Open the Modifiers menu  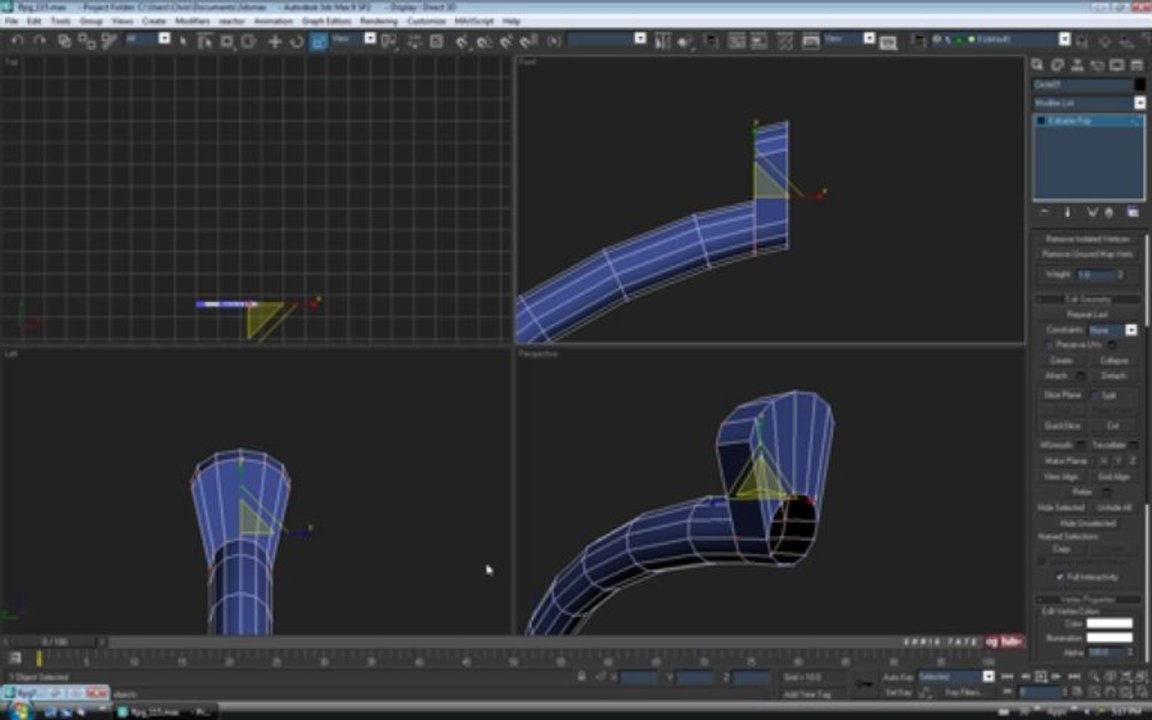coord(192,21)
